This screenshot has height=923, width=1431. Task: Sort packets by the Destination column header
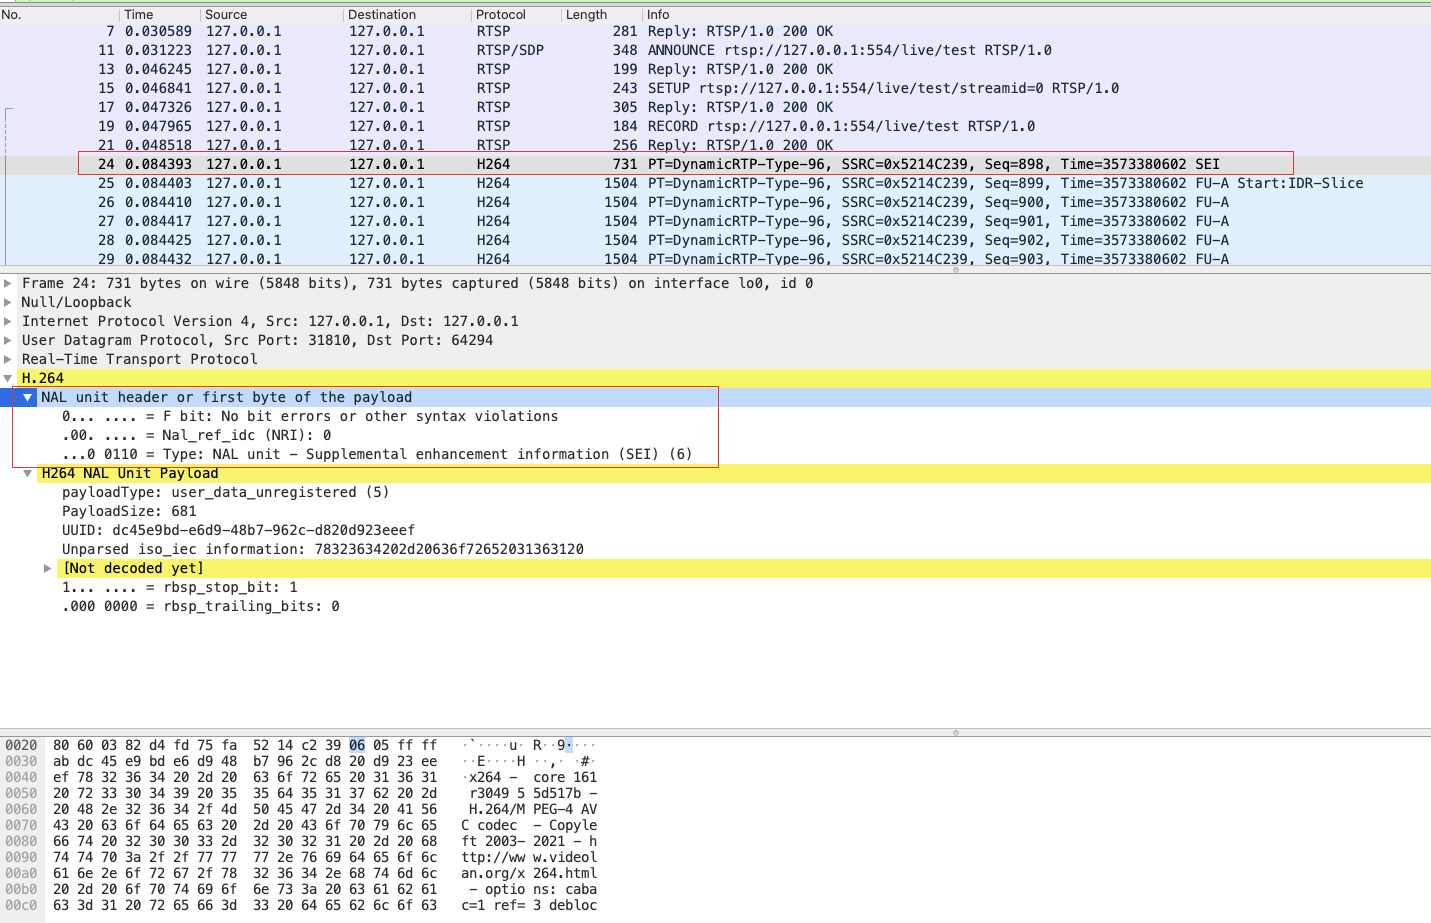407,15
